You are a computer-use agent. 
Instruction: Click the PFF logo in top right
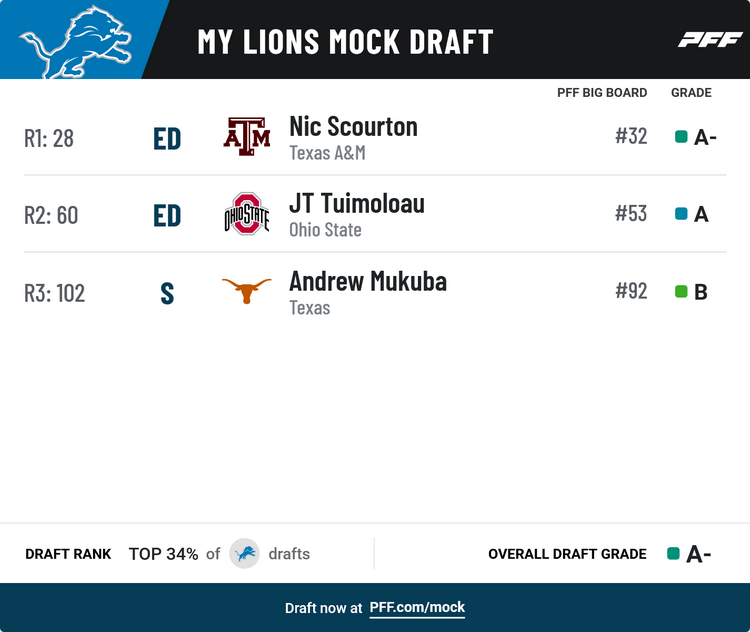click(x=709, y=40)
